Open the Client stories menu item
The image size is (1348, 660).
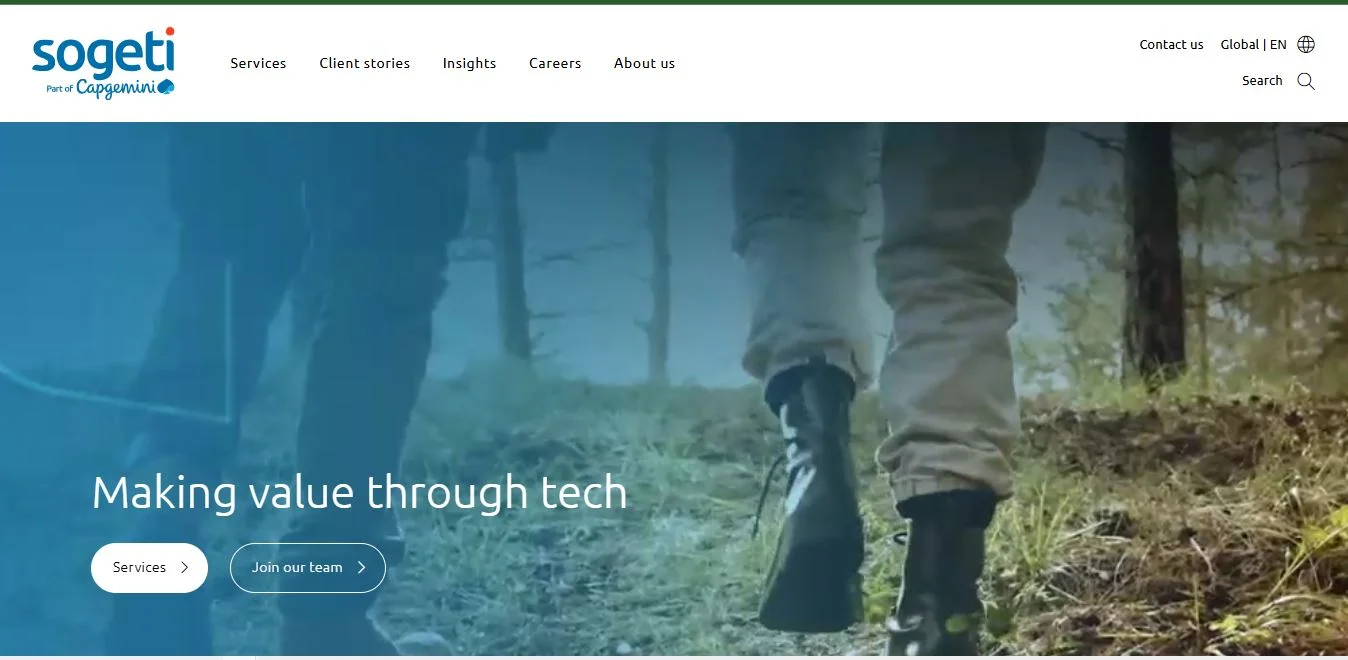click(x=364, y=63)
